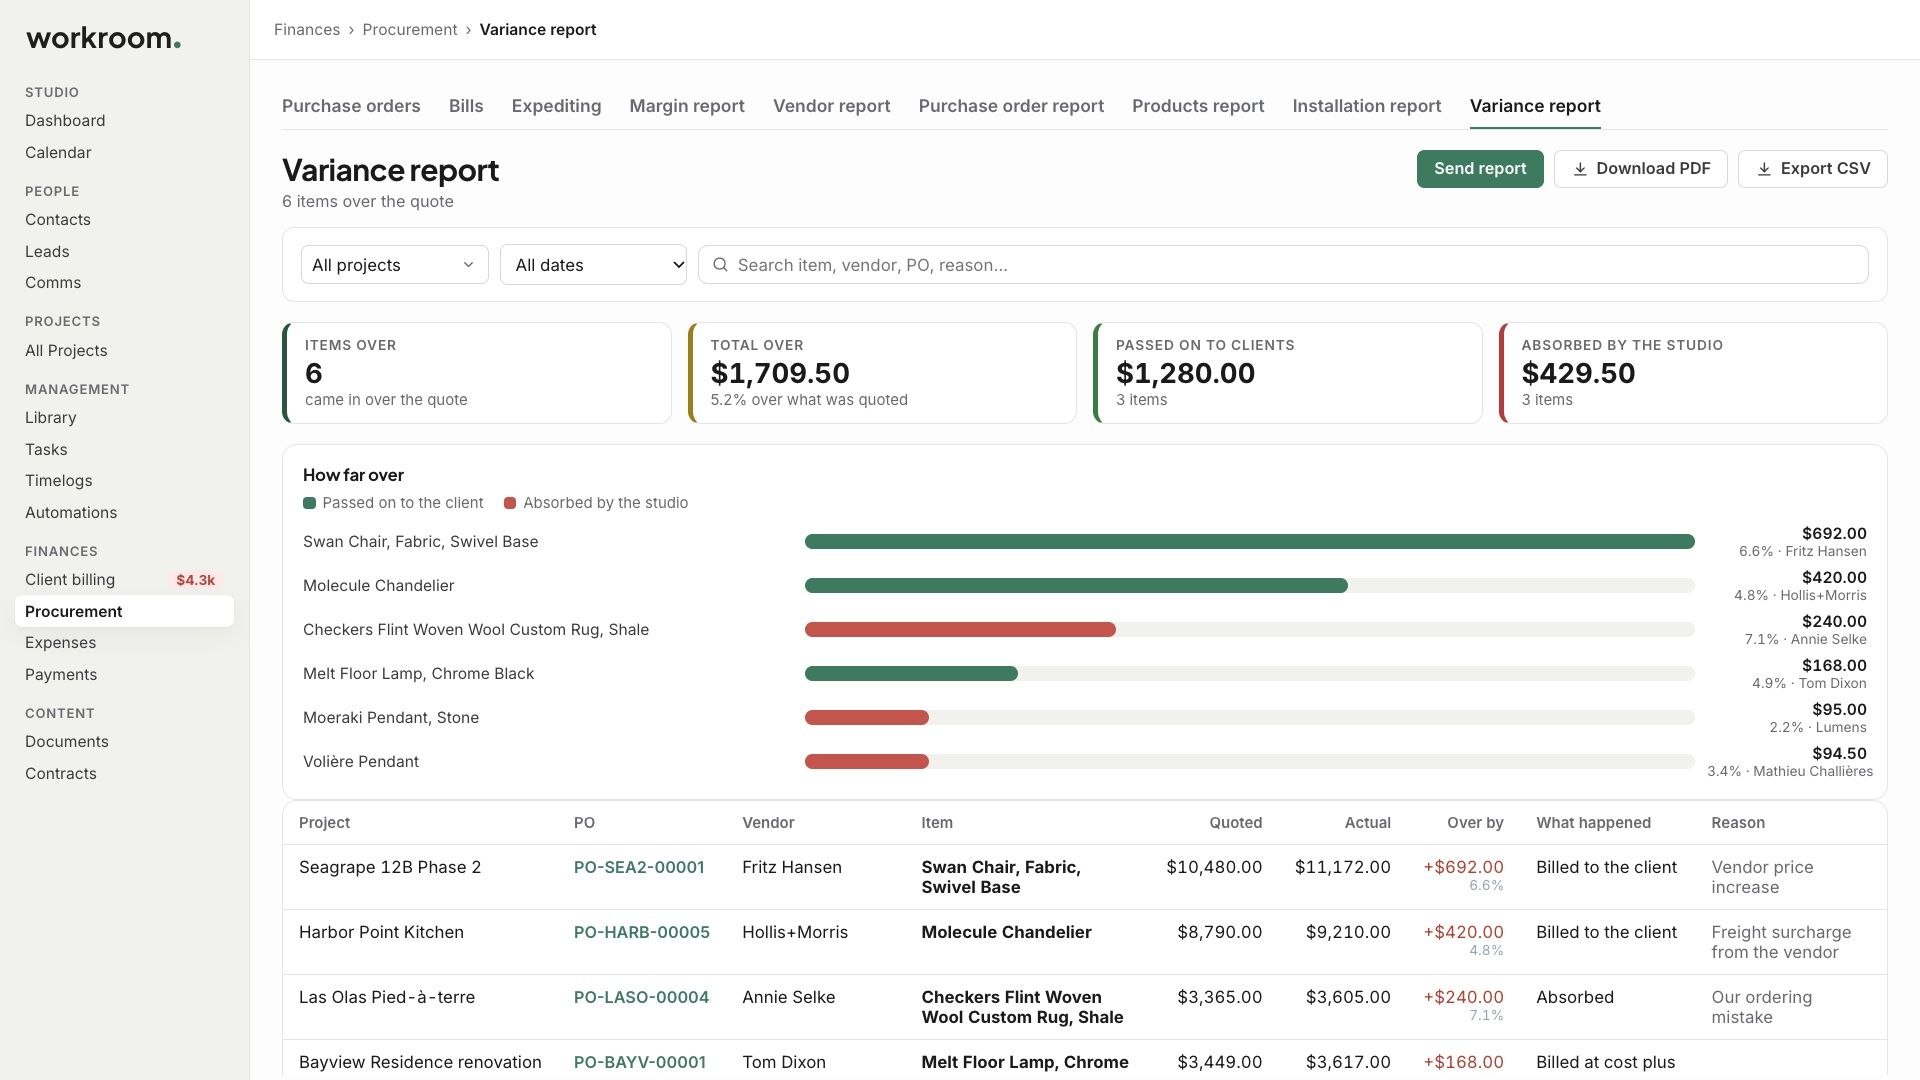Screen dimensions: 1920x1080
Task: Go to Automations in the sidebar
Action: pos(71,513)
